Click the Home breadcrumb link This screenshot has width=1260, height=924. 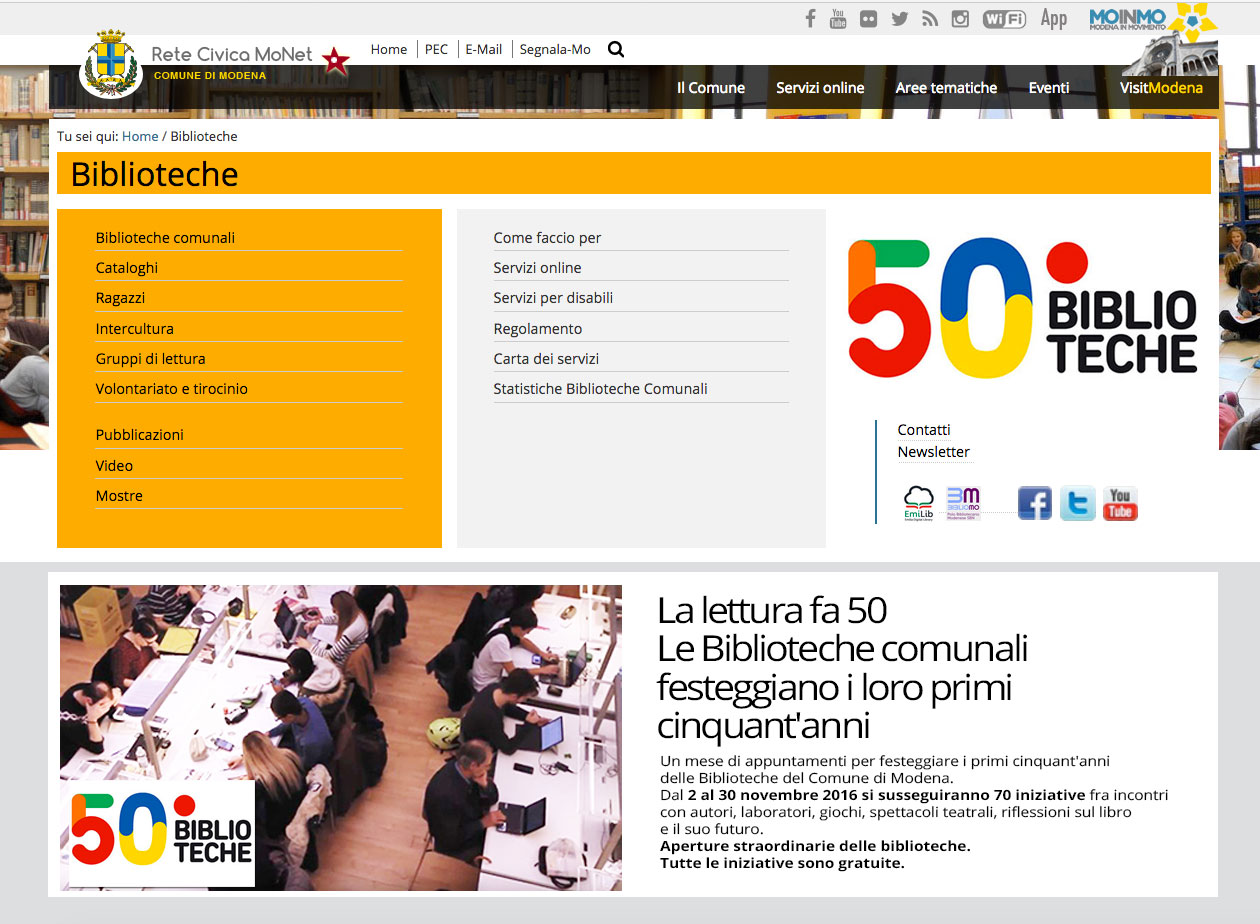(x=140, y=136)
